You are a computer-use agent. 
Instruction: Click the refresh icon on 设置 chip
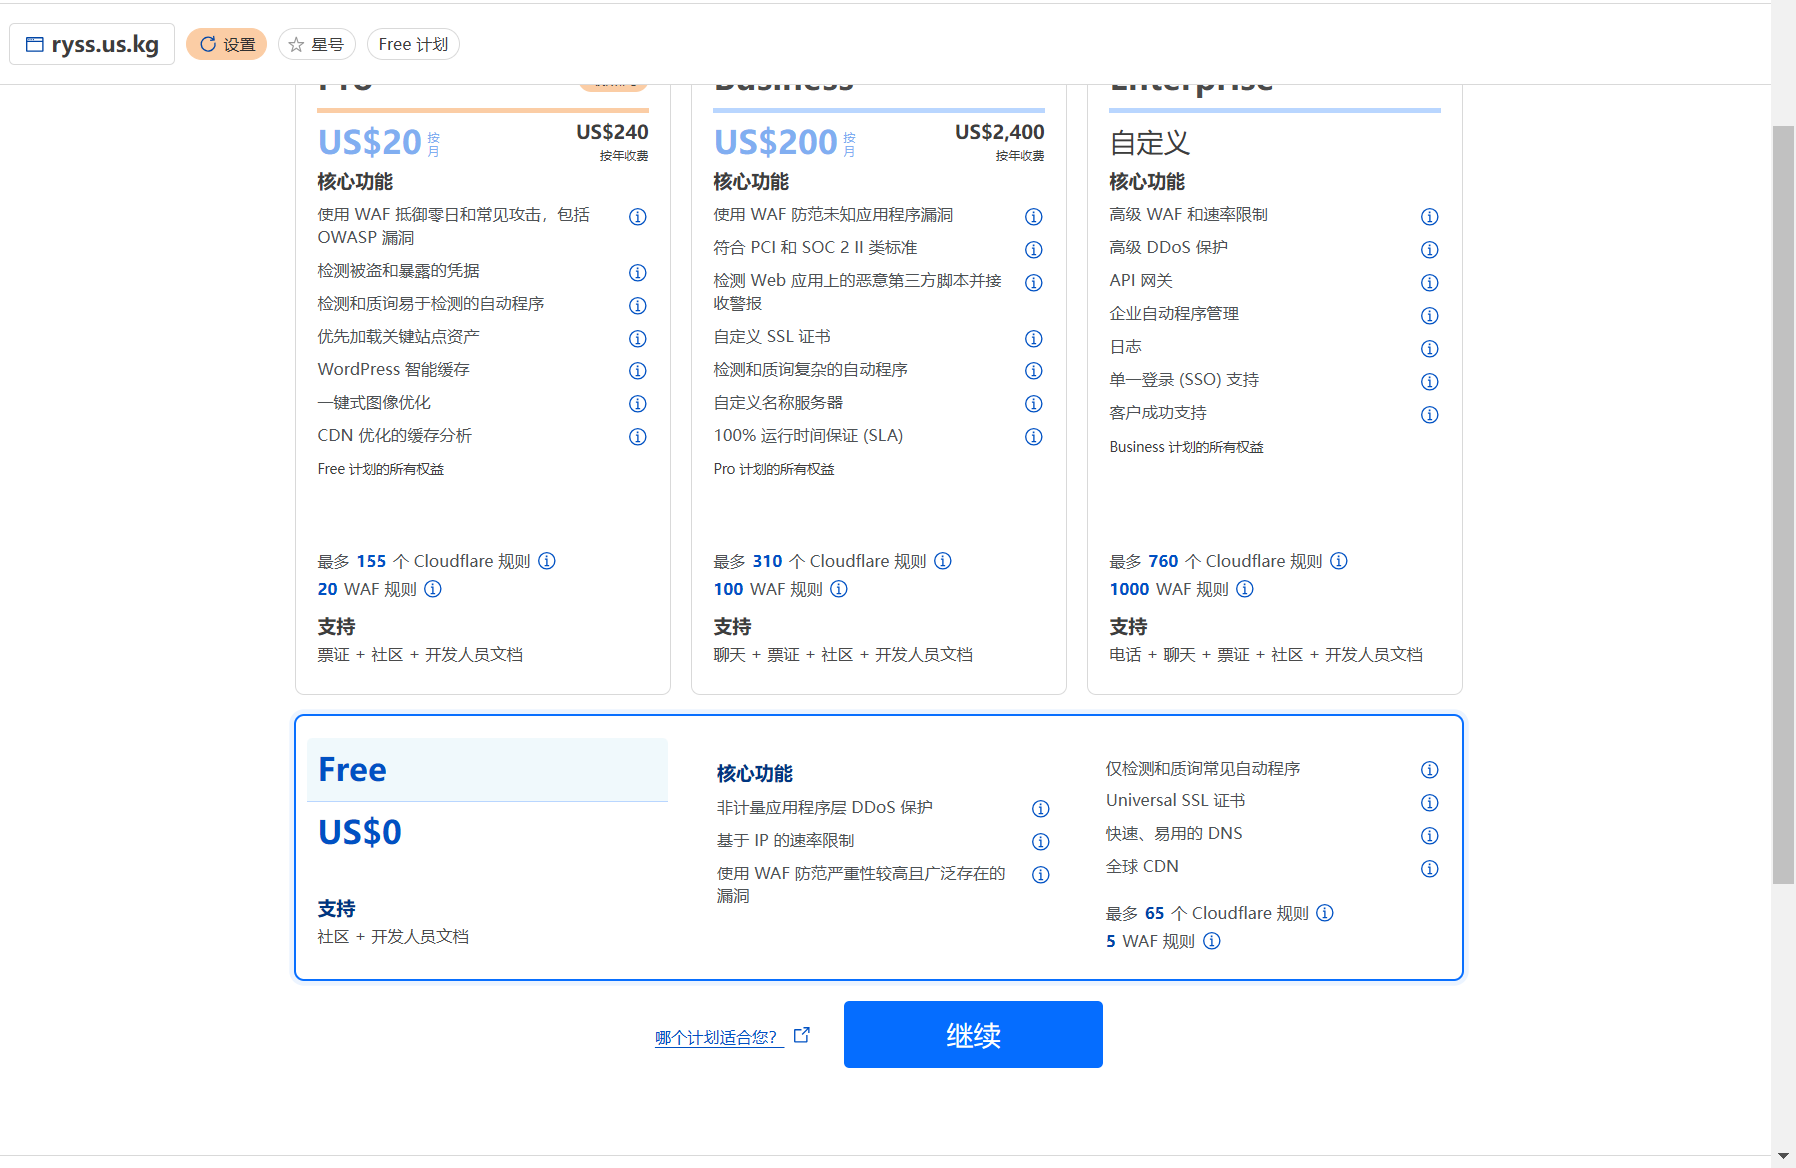(208, 43)
